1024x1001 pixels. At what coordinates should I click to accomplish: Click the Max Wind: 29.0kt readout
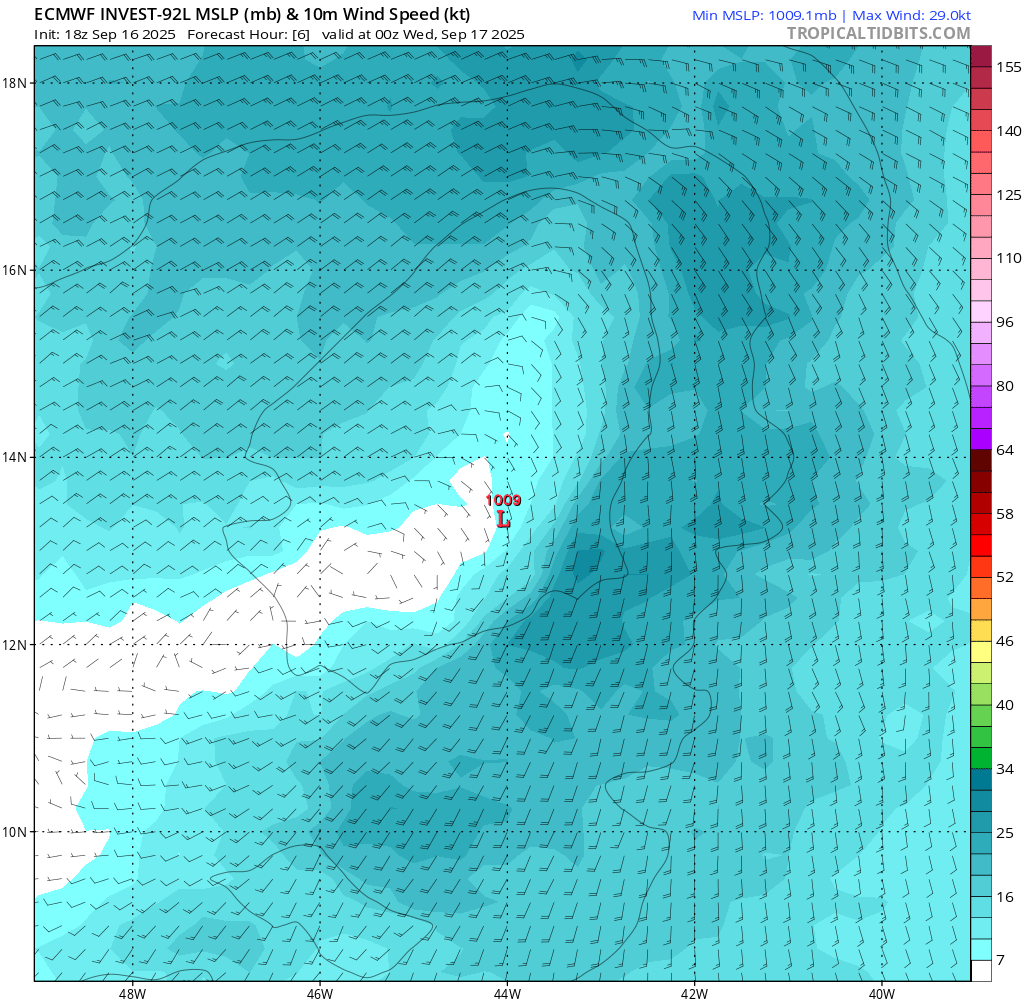pyautogui.click(x=912, y=15)
